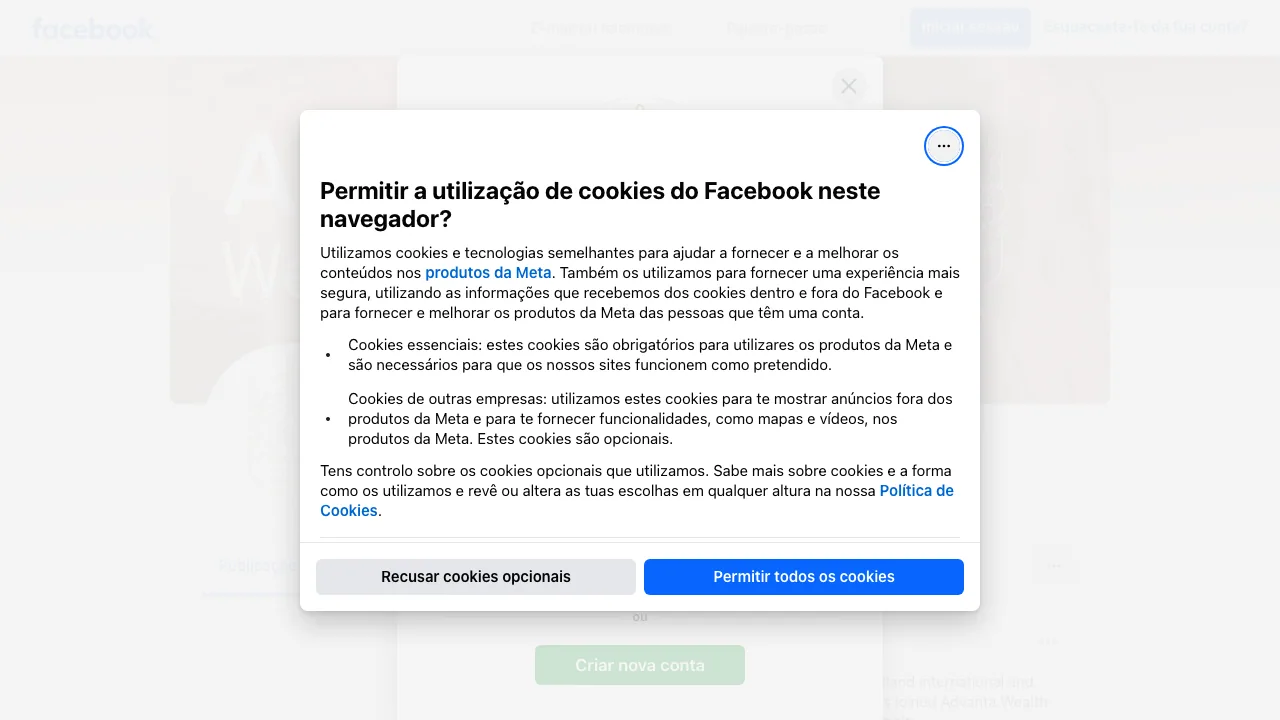The width and height of the screenshot is (1280, 720).
Task: Close the login popup with the X icon
Action: (x=849, y=86)
